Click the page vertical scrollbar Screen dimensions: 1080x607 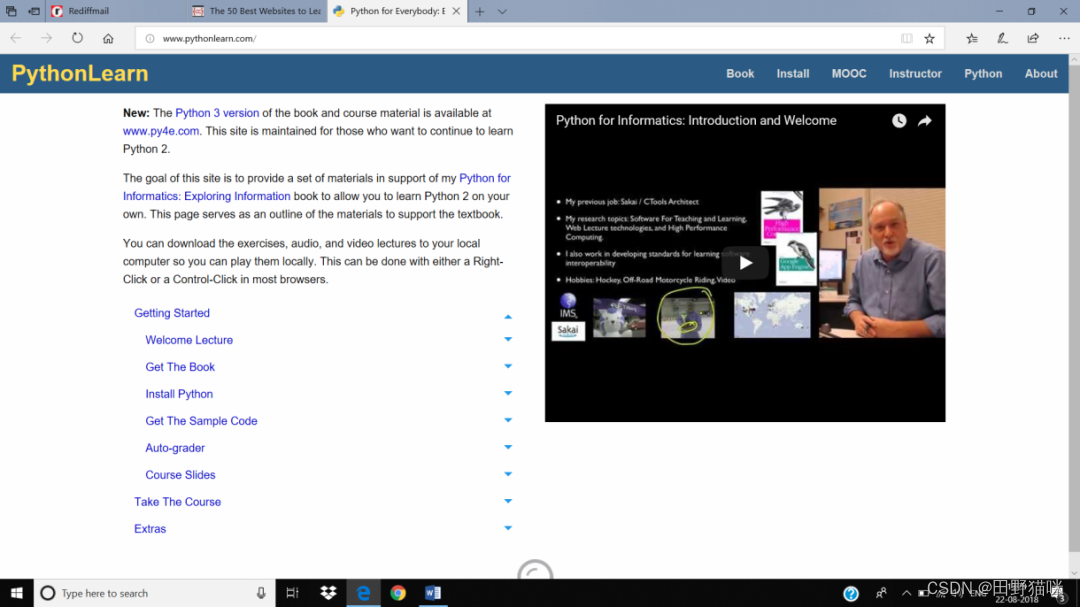tap(1074, 316)
